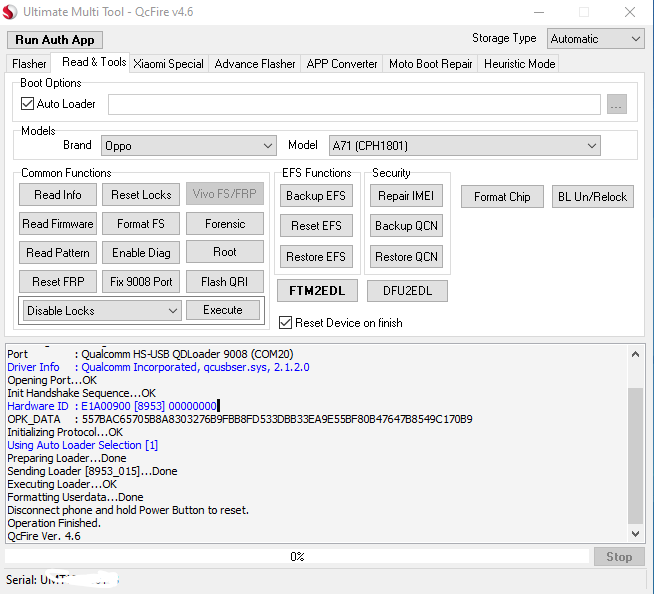Click the Read Info button

[58, 195]
